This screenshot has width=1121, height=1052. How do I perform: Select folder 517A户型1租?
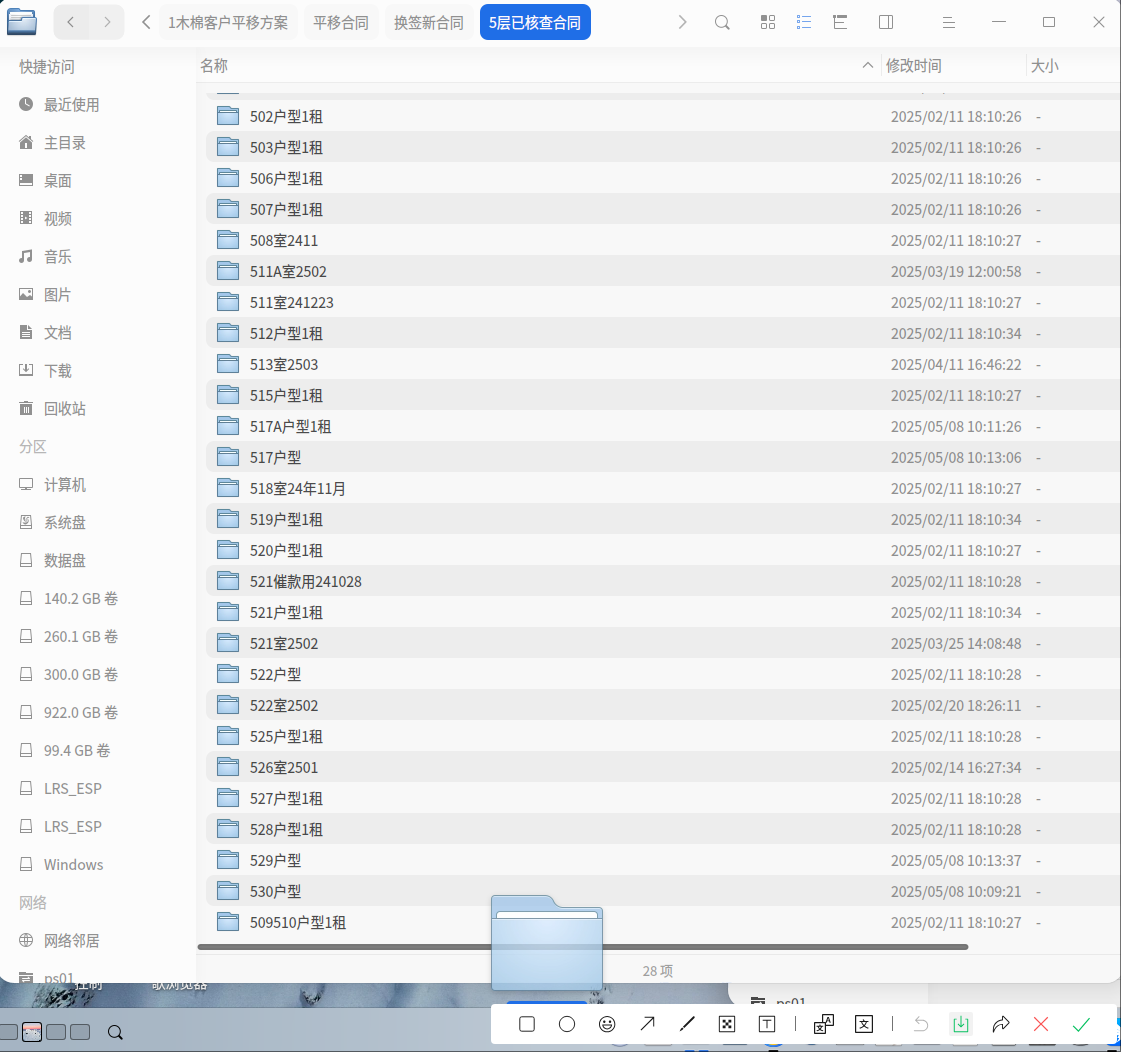(x=663, y=426)
